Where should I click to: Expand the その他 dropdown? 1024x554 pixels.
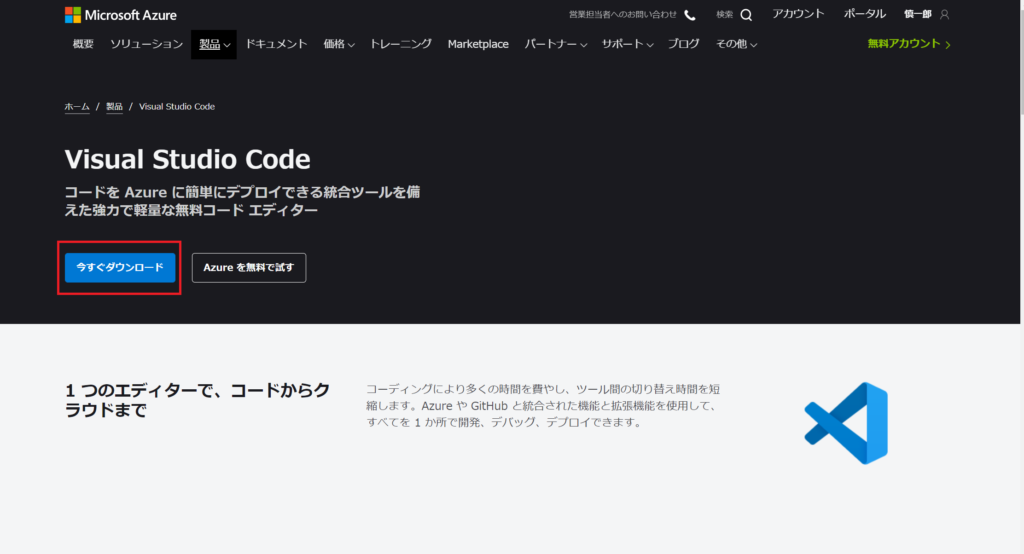pyautogui.click(x=736, y=44)
